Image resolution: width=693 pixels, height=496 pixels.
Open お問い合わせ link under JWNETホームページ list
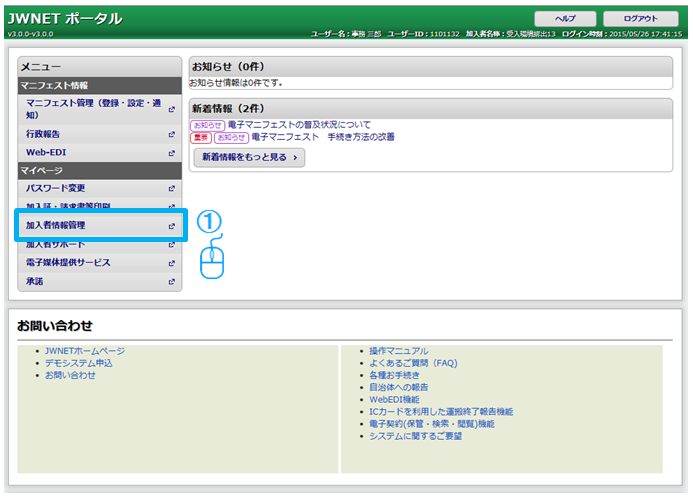coord(70,375)
